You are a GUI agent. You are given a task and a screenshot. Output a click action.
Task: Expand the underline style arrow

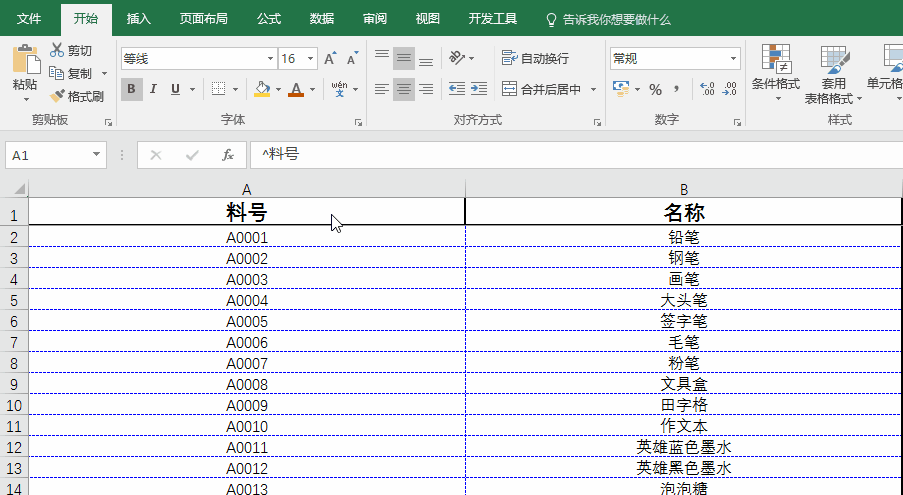pos(192,89)
